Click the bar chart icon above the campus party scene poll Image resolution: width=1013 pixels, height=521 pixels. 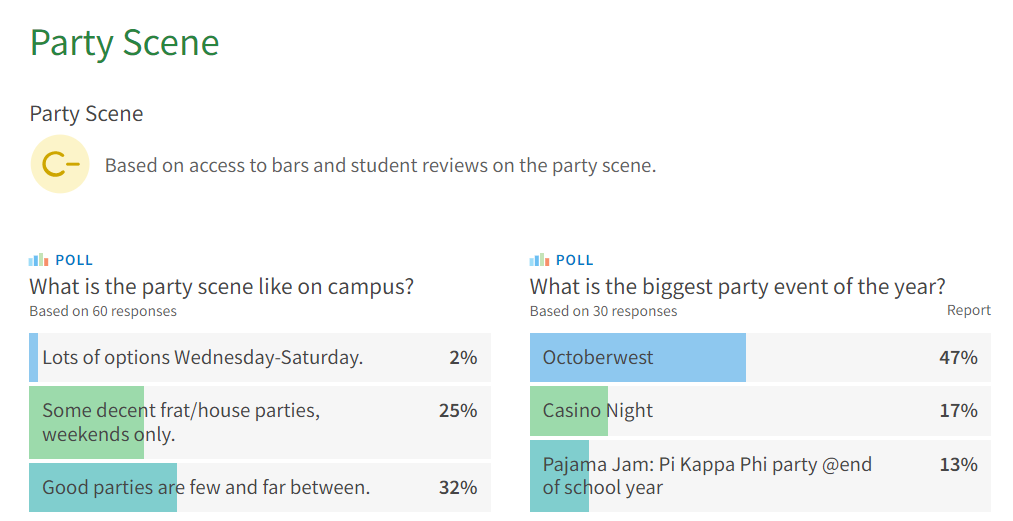click(38, 260)
